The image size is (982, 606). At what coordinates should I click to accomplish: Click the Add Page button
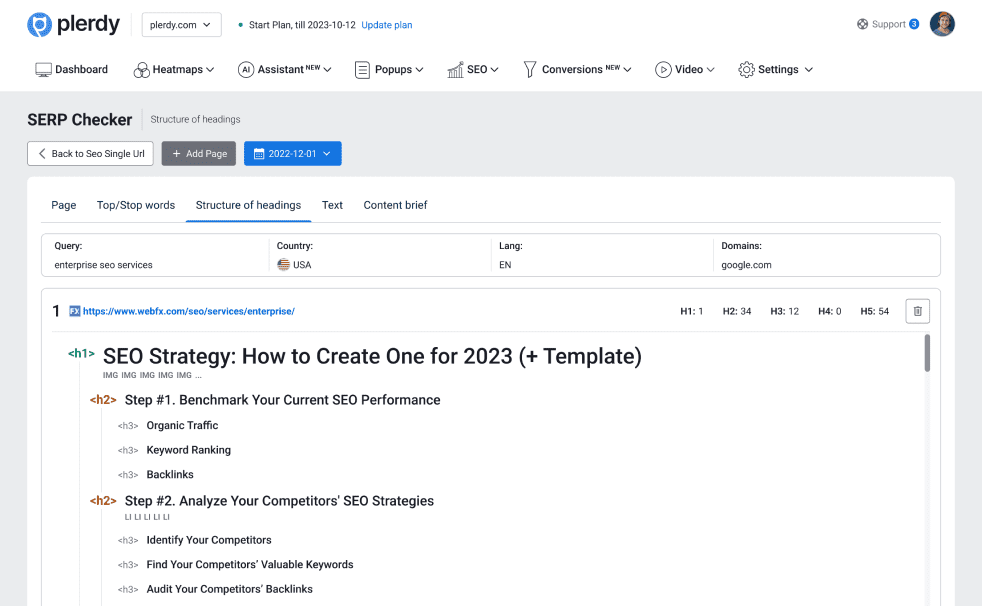(x=198, y=154)
